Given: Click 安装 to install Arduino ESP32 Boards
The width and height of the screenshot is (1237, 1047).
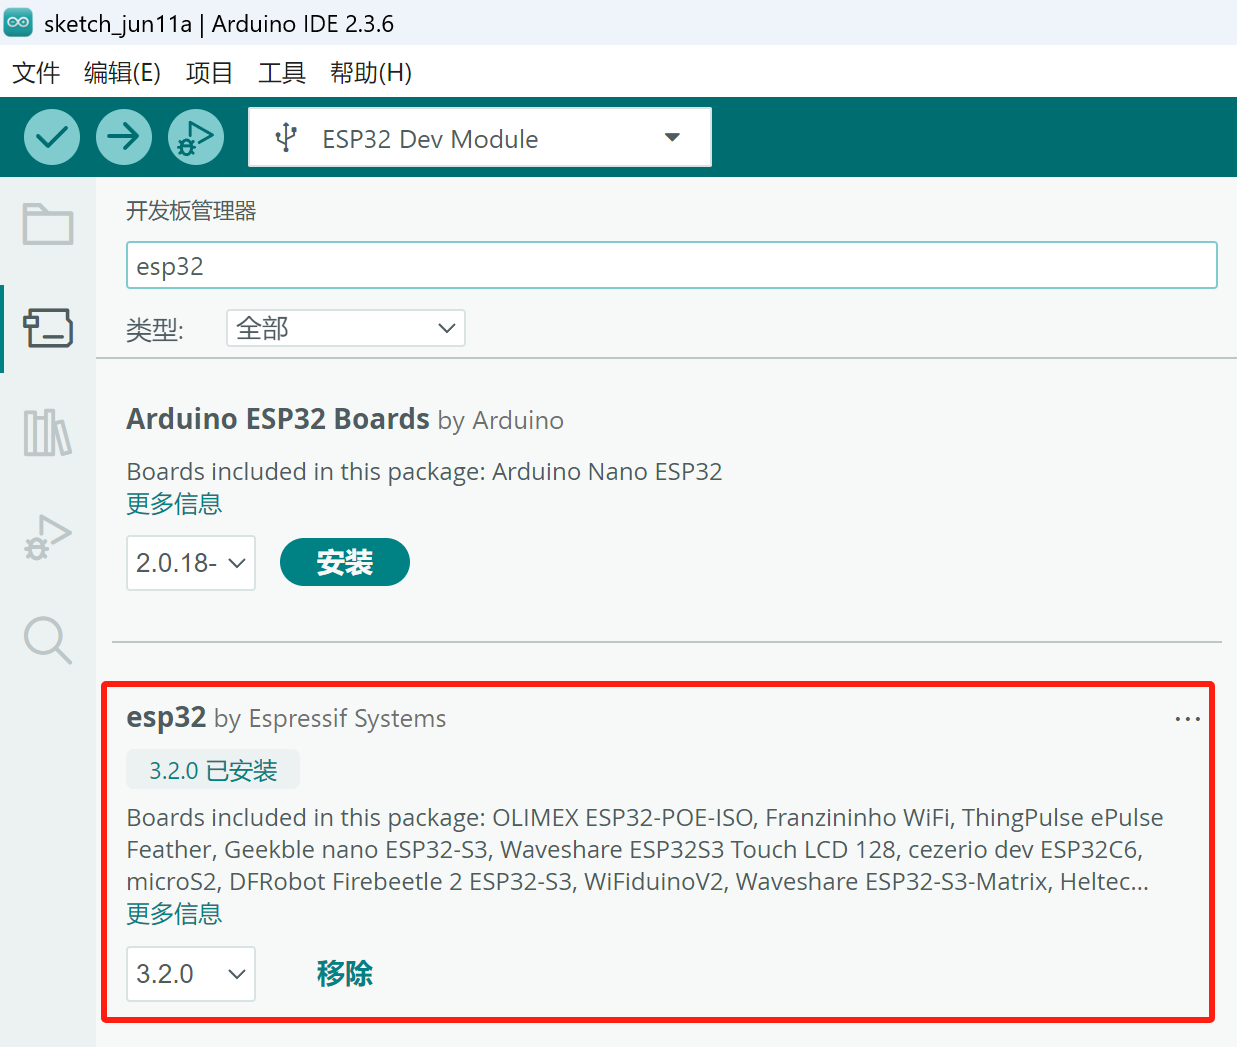Looking at the screenshot, I should 345,562.
